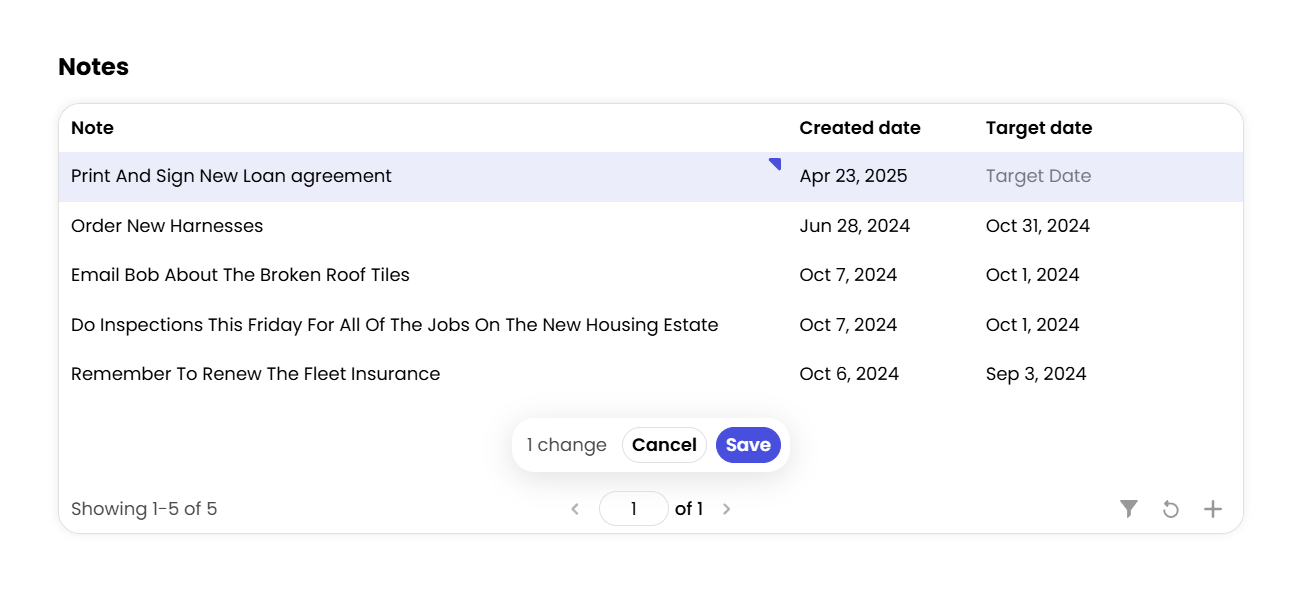Image resolution: width=1306 pixels, height=601 pixels.
Task: Cancel the pending change
Action: pyautogui.click(x=664, y=445)
